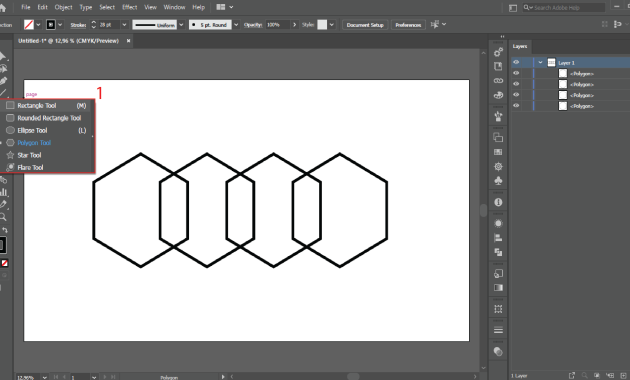The image size is (630, 380).
Task: Open the 5 pt. Round brush dropdown
Action: 236,25
